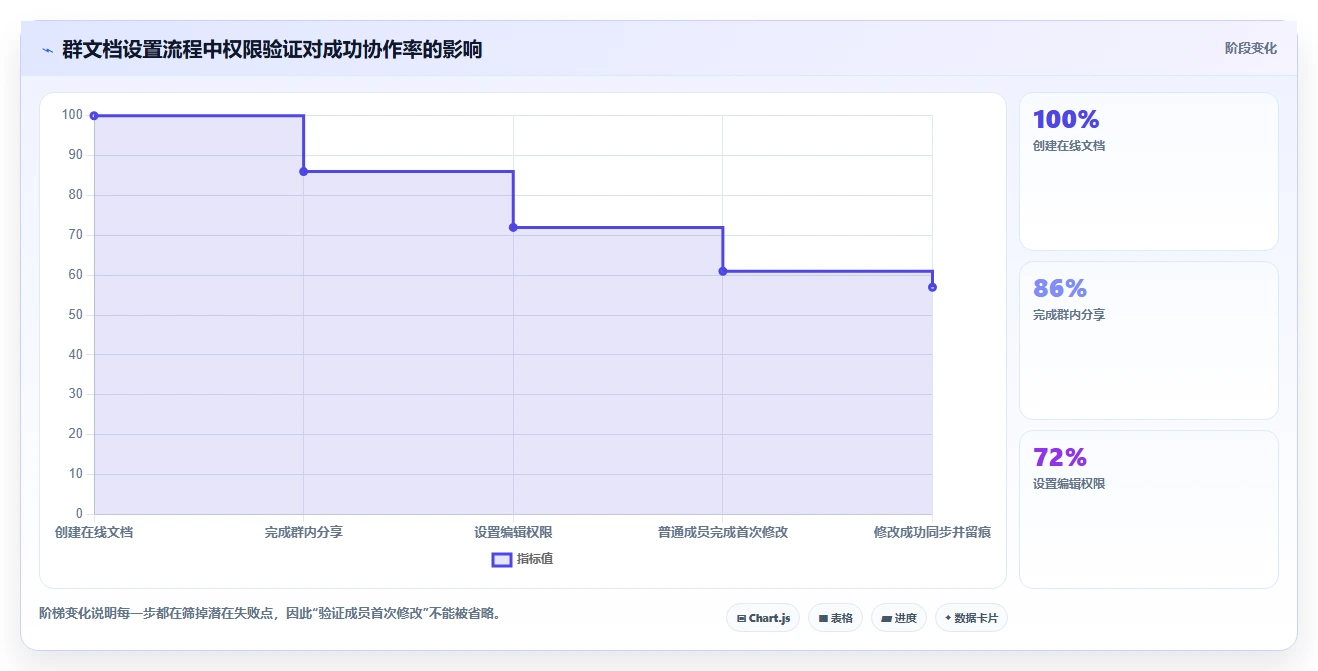Viewport: 1318px width, 671px height.
Task: Click card label 完成群内分享 under 86%
Action: click(x=1069, y=315)
